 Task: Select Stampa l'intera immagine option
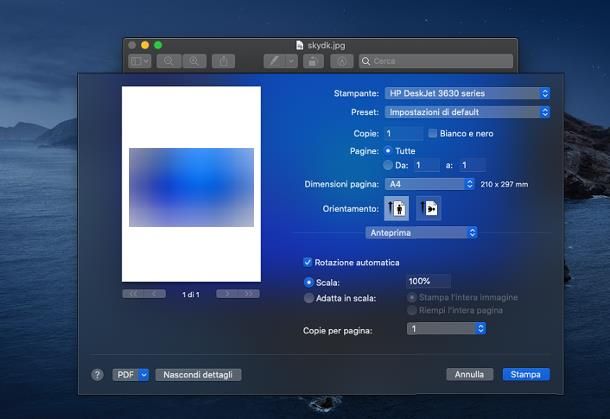(x=412, y=298)
